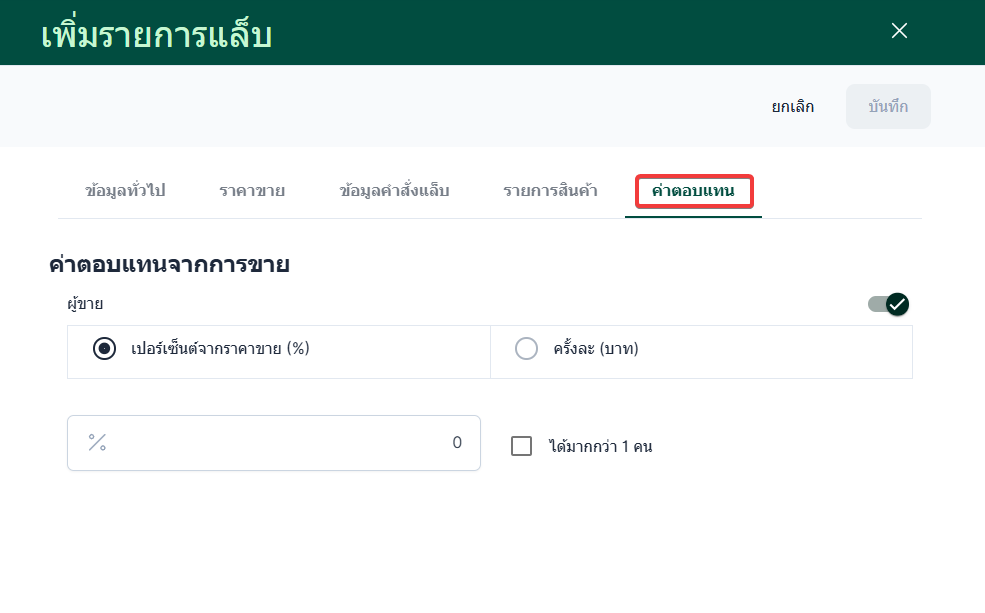
Task: Click the ค่าตอบแทน tab
Action: 693,190
